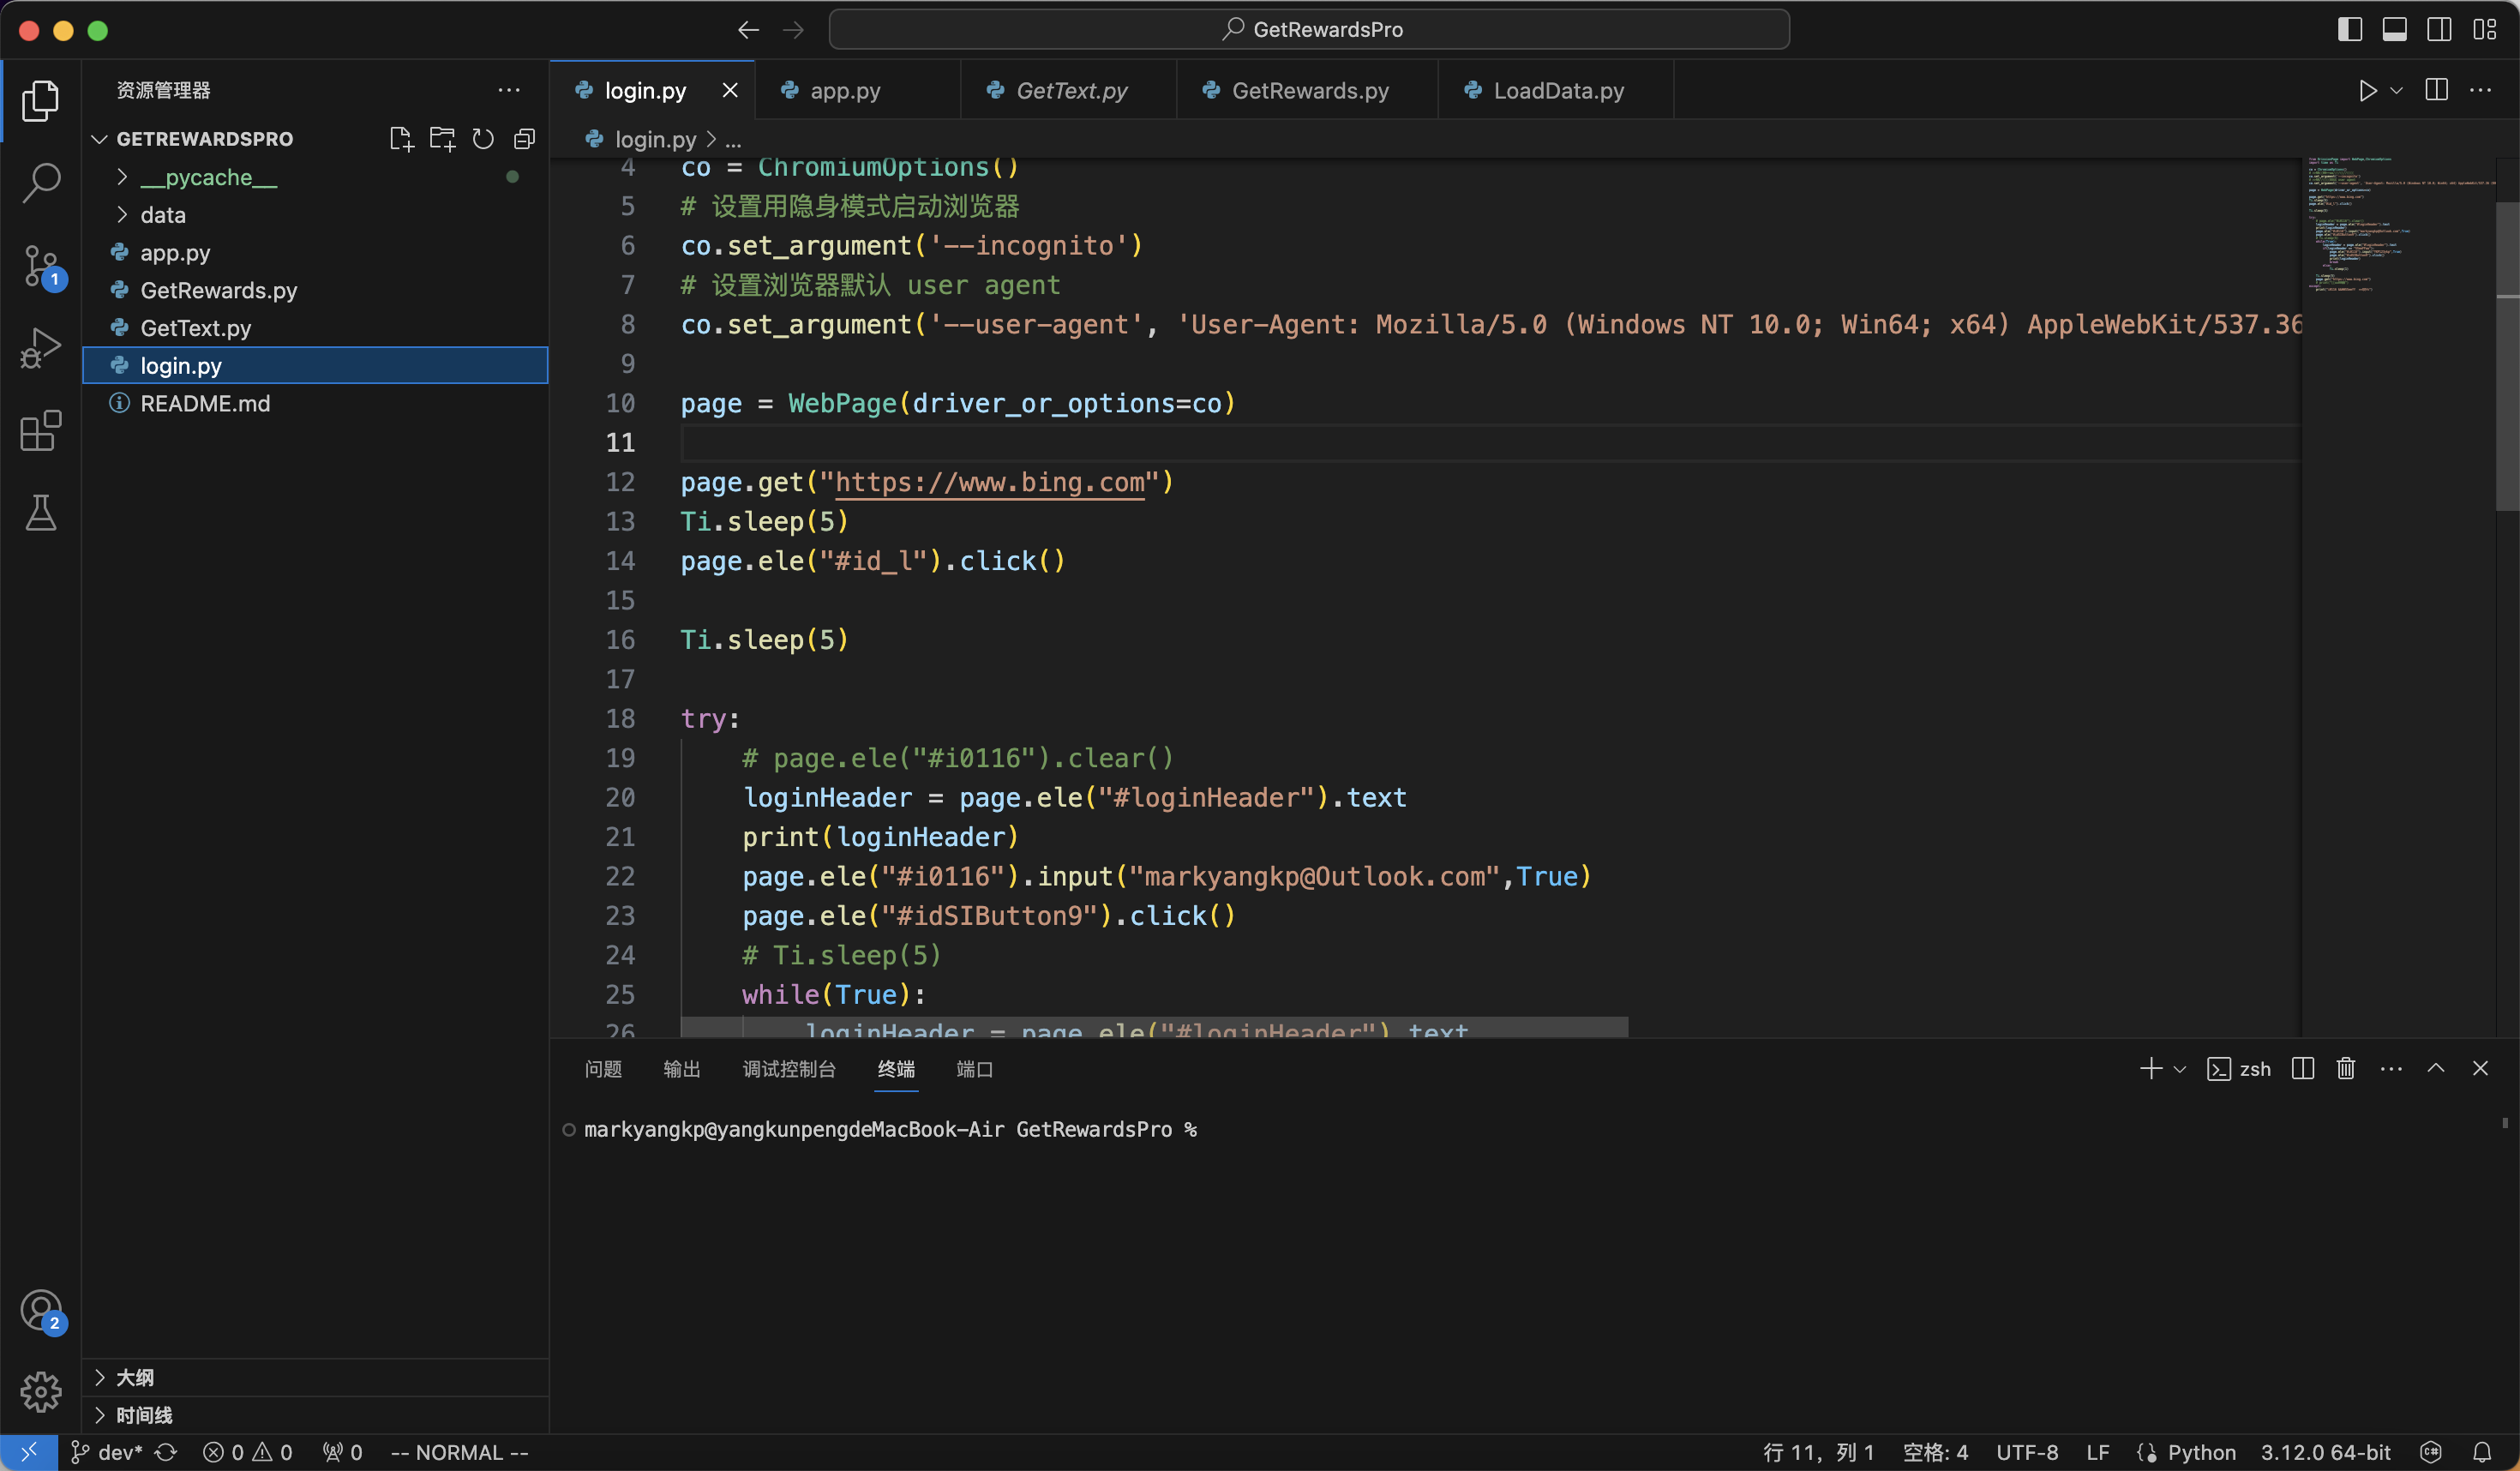Switch the dev* git branch

107,1452
